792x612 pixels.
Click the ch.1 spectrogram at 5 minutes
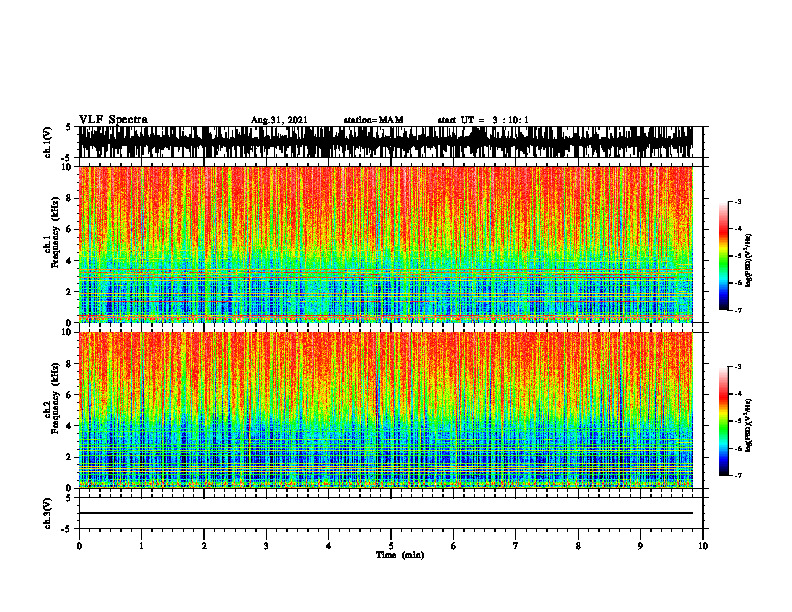point(391,245)
